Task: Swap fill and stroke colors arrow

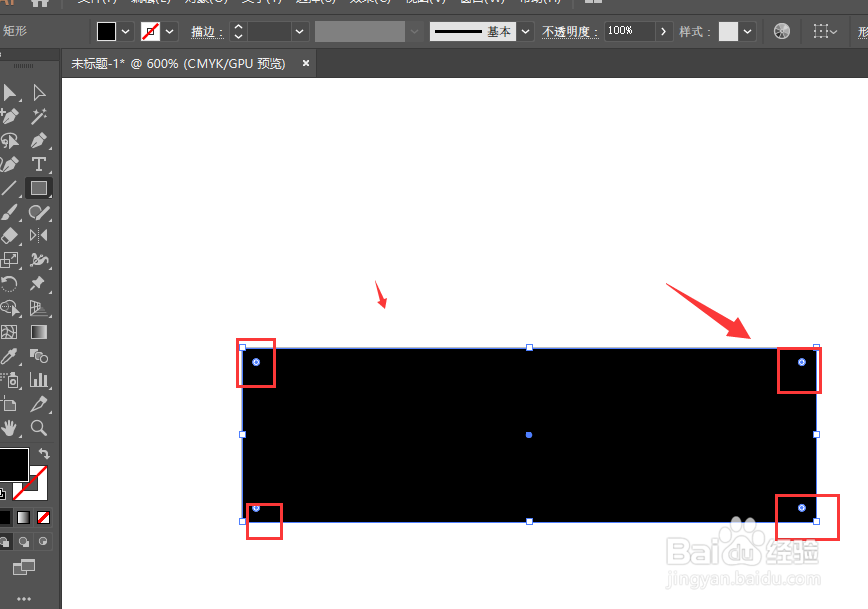Action: (44, 453)
